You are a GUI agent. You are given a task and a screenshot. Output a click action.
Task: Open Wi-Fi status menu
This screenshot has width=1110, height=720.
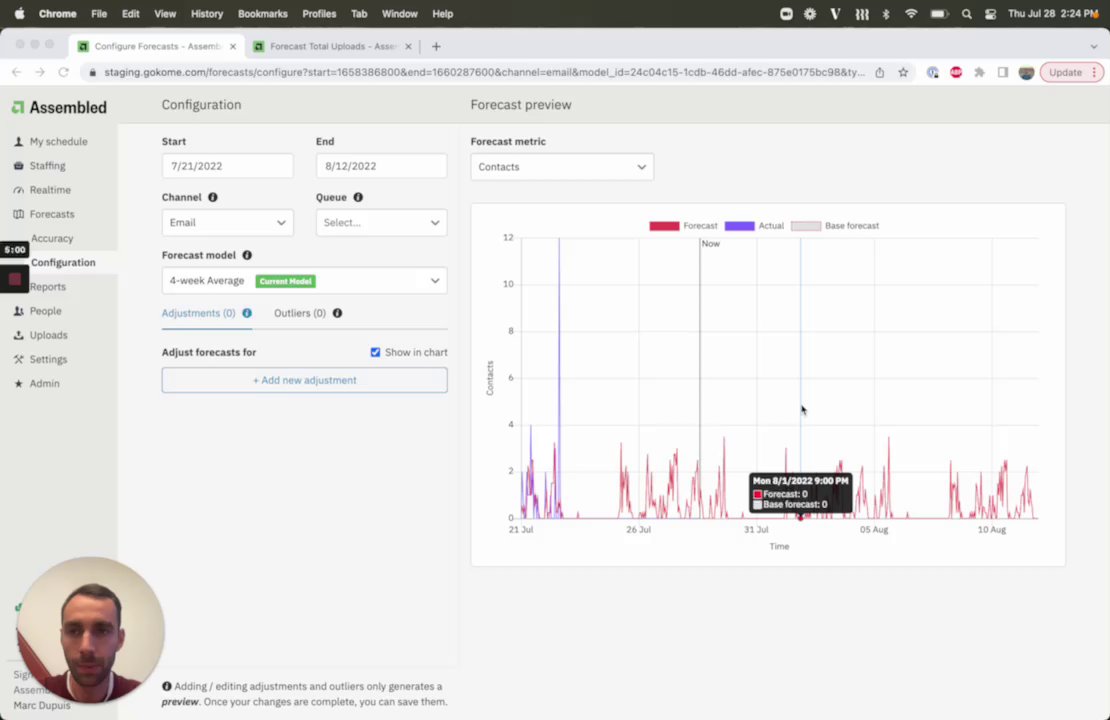click(911, 14)
